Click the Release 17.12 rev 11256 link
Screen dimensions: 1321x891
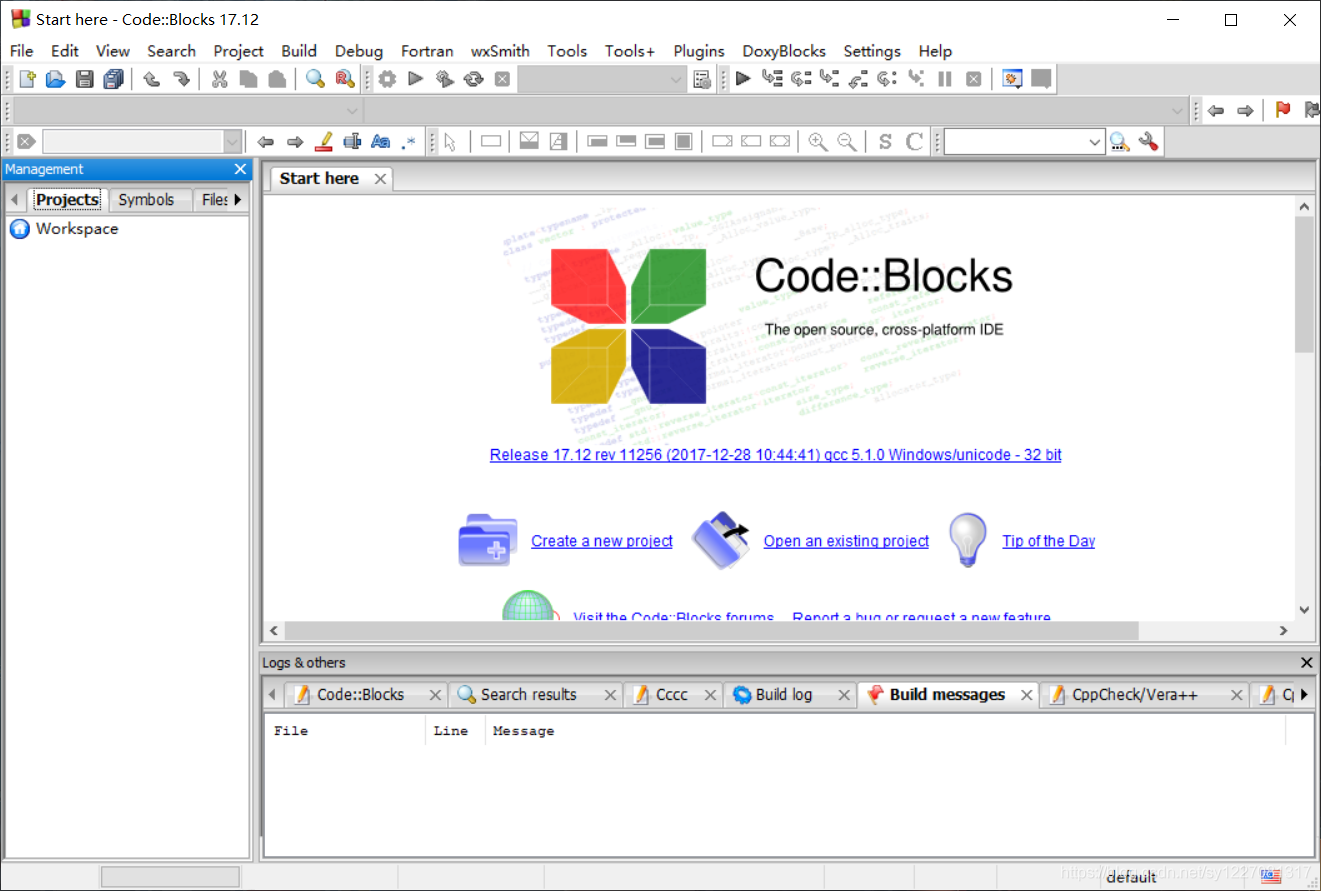(x=776, y=455)
